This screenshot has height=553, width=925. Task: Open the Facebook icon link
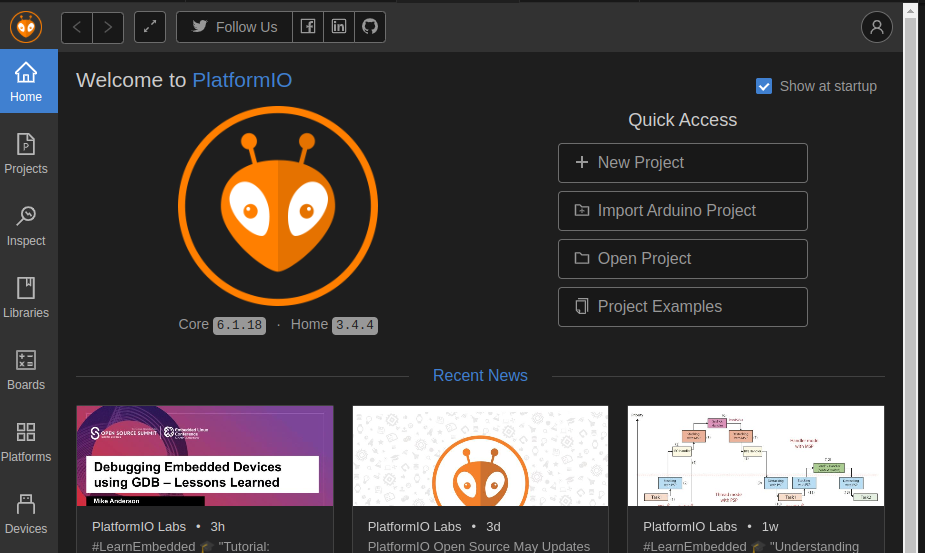click(x=308, y=27)
